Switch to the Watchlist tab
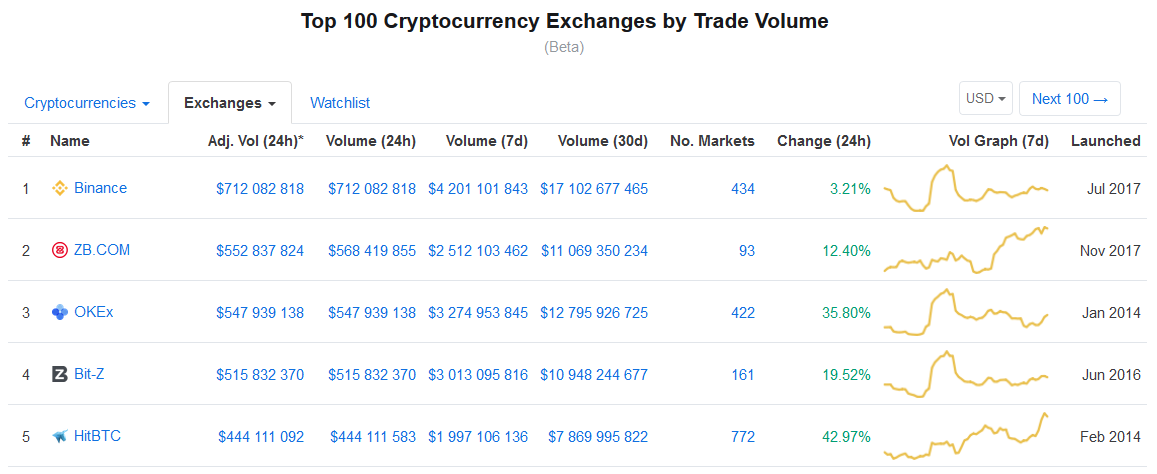This screenshot has width=1157, height=474. pos(340,103)
